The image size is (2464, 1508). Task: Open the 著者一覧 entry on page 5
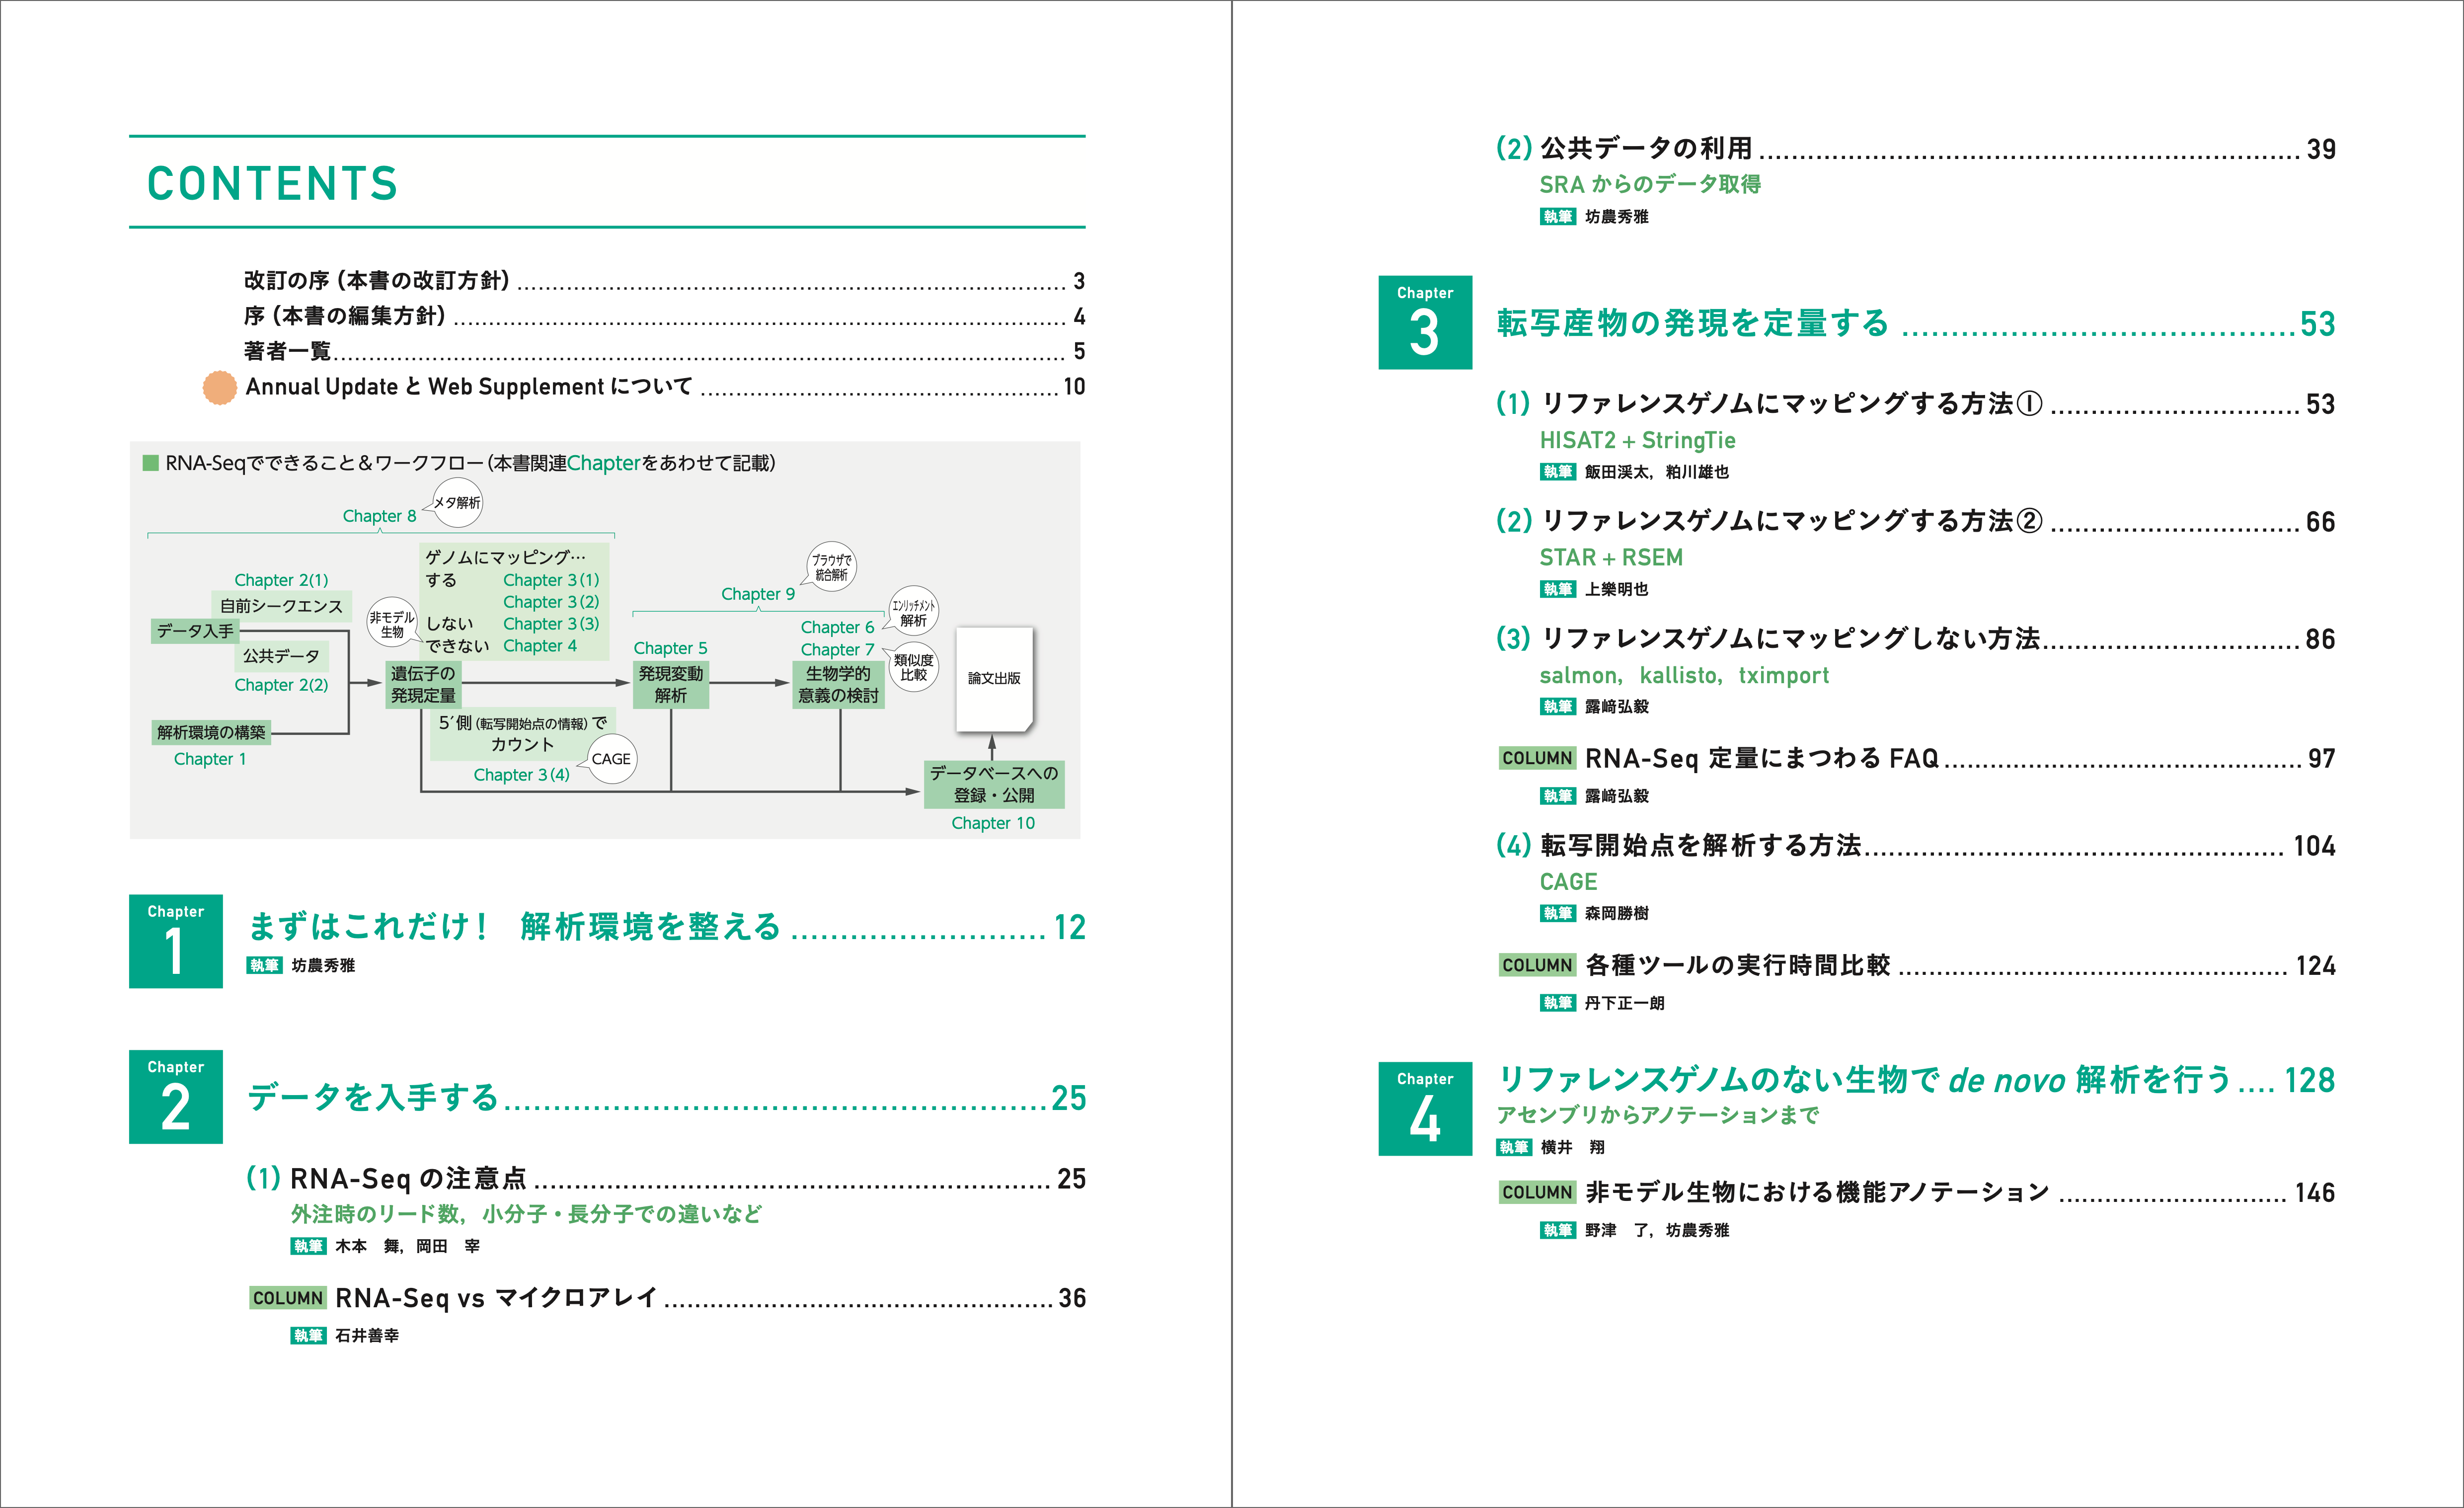pyautogui.click(x=287, y=351)
